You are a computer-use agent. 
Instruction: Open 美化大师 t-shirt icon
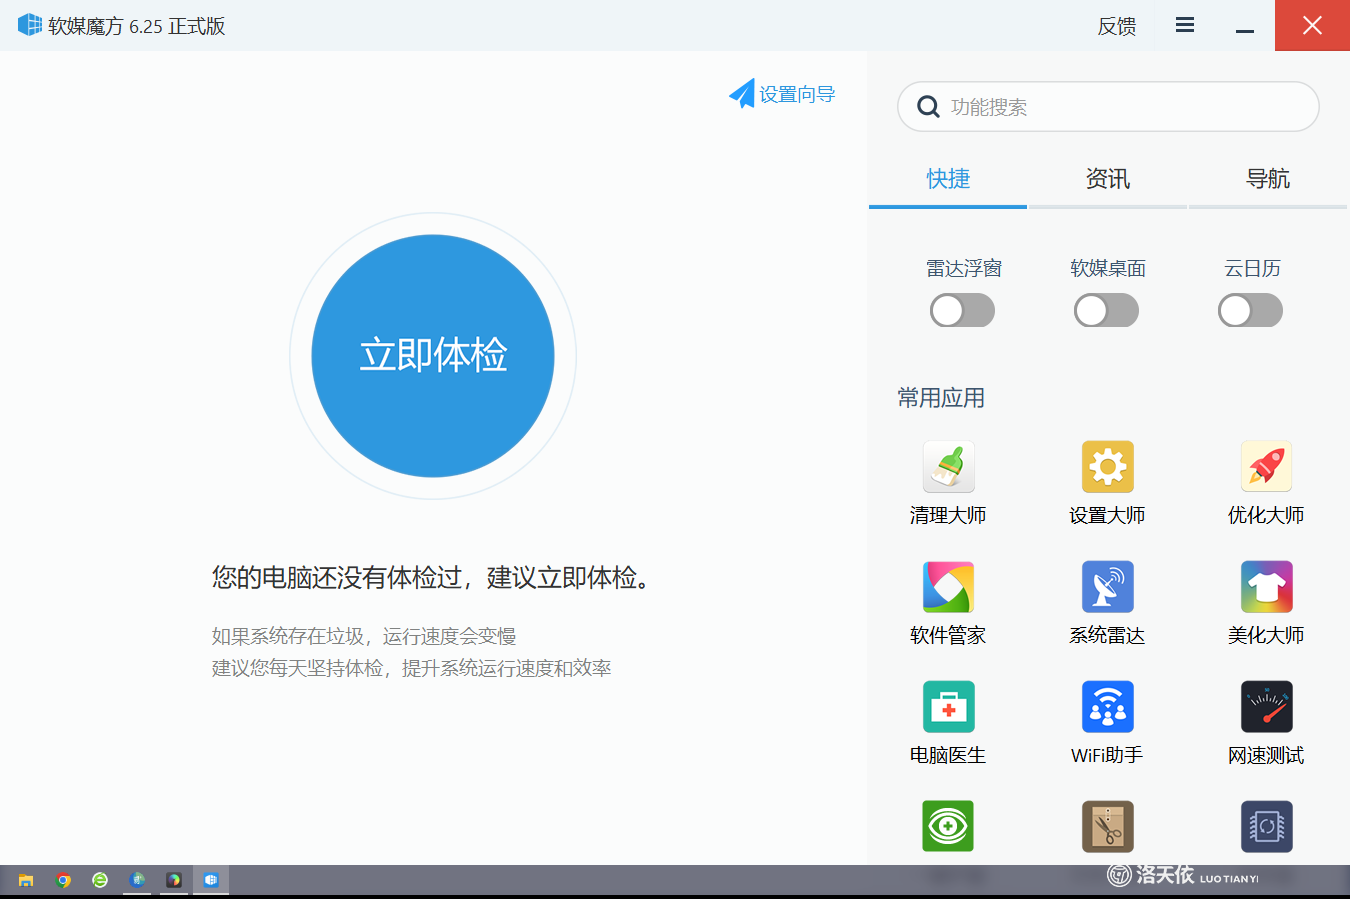pos(1266,586)
